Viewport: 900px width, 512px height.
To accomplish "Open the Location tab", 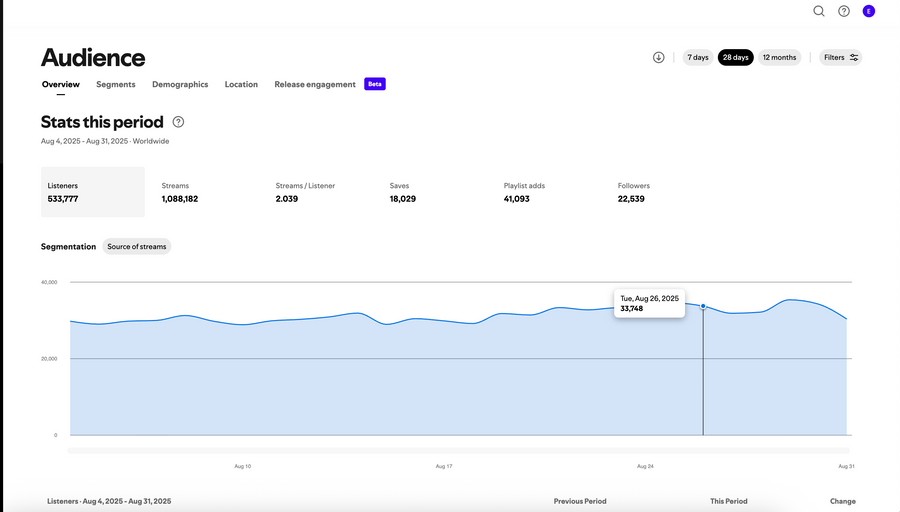I will coord(241,85).
